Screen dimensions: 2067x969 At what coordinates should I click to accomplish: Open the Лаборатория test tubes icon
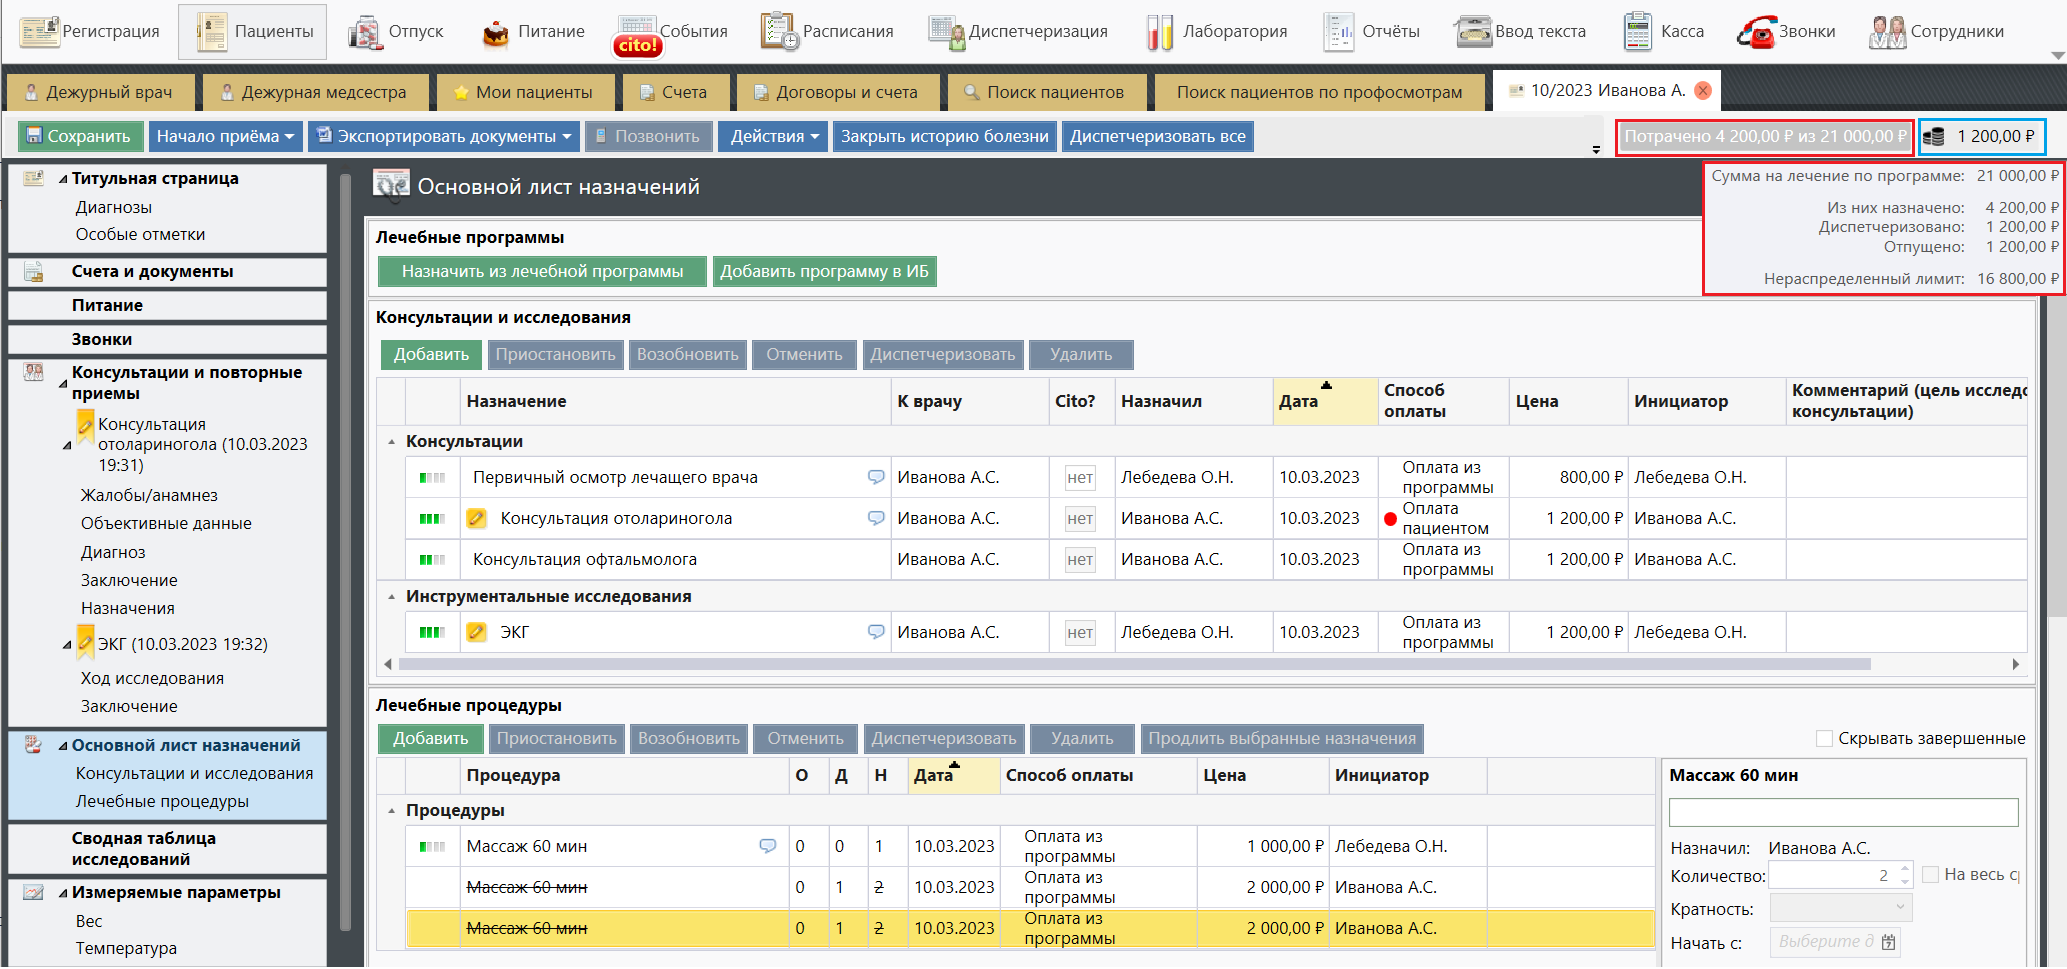pos(1159,32)
